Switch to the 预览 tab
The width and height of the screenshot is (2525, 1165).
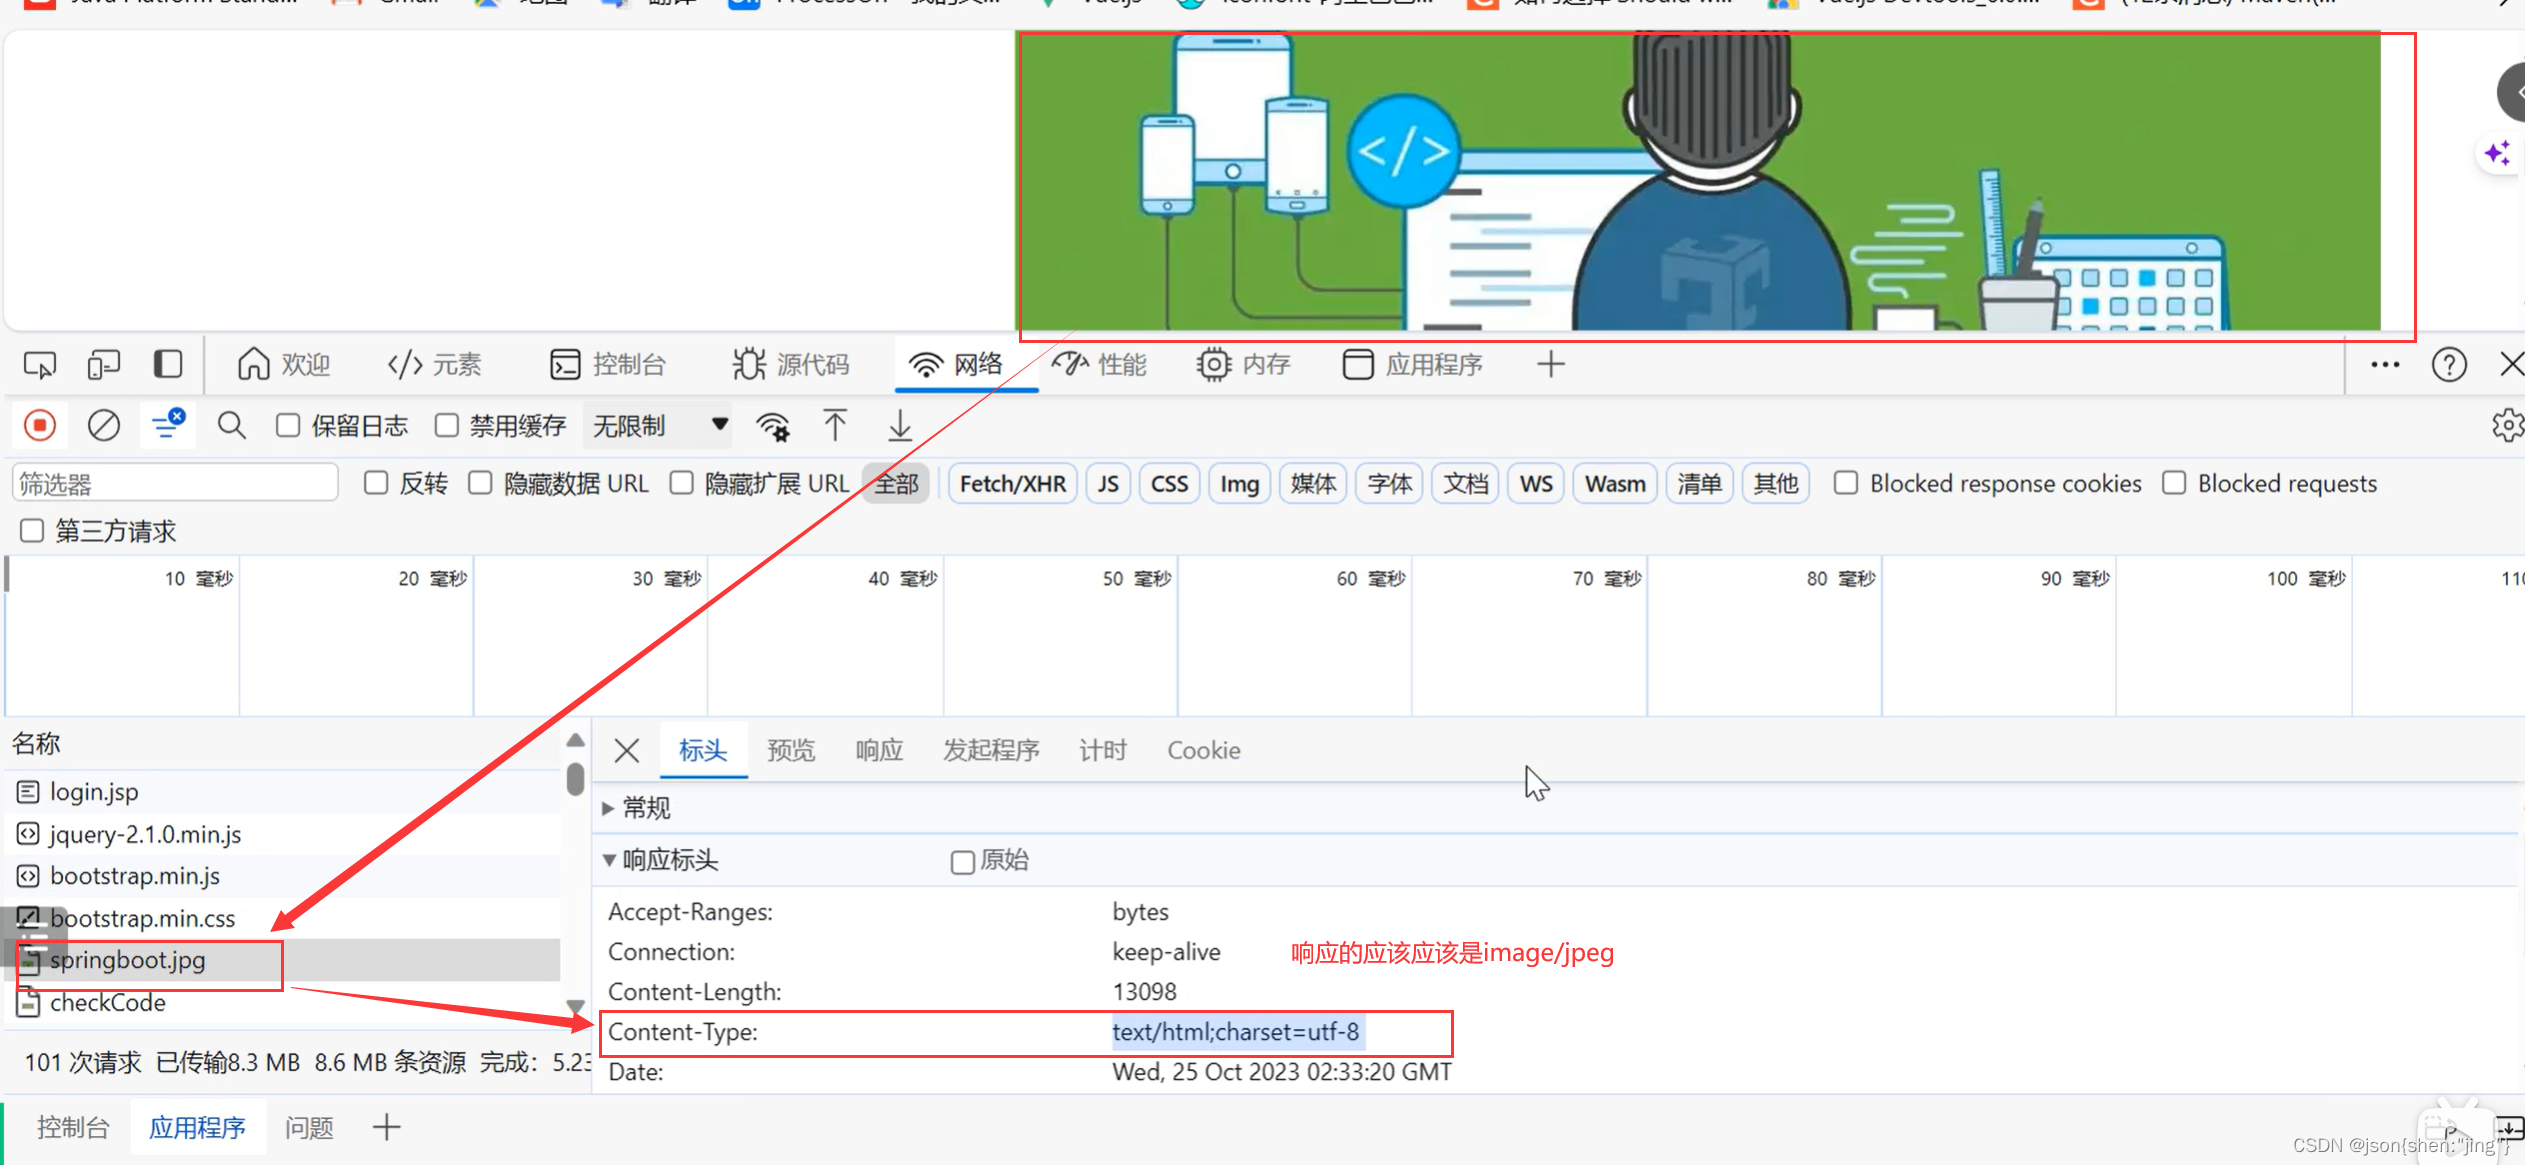790,750
